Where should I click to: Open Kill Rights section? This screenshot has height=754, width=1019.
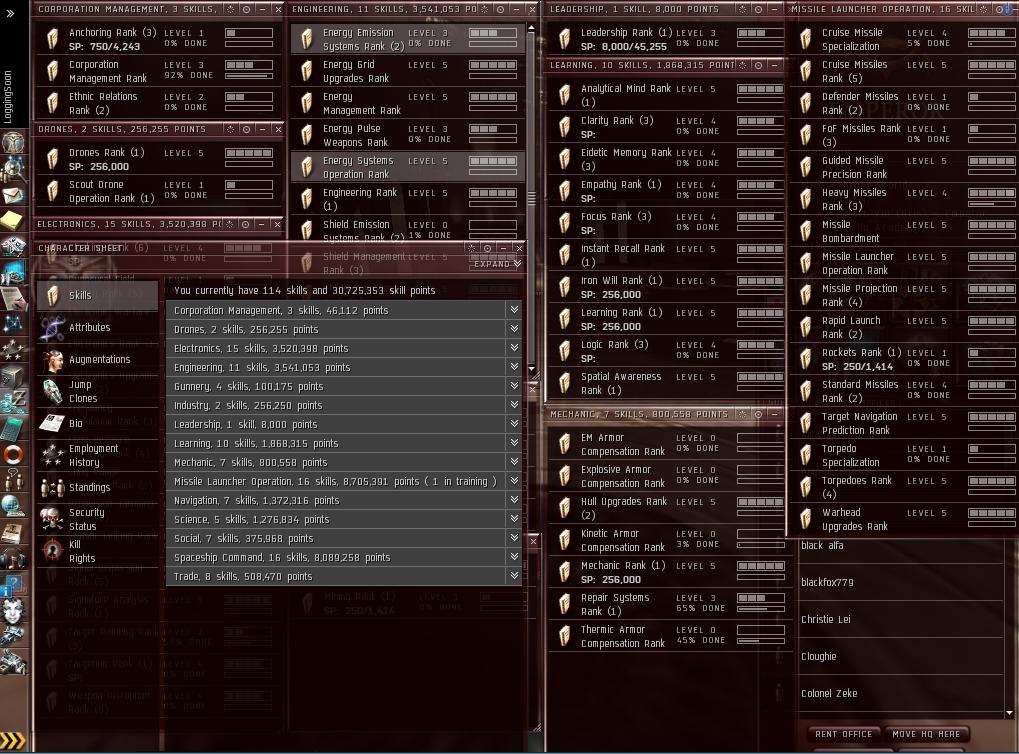(x=97, y=551)
